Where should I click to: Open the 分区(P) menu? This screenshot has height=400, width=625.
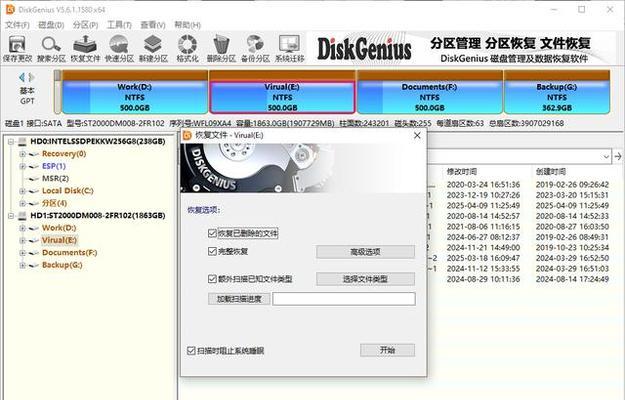tap(85, 25)
